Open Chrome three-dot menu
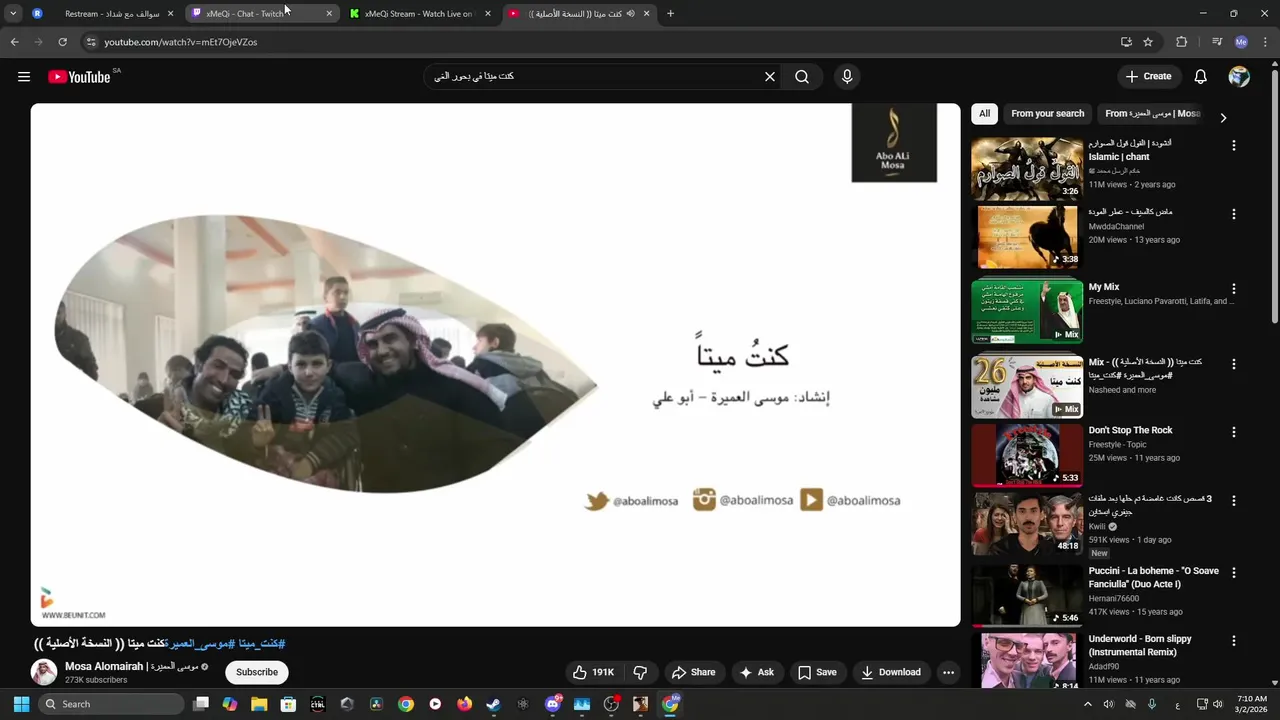Image resolution: width=1280 pixels, height=720 pixels. pos(1265,42)
